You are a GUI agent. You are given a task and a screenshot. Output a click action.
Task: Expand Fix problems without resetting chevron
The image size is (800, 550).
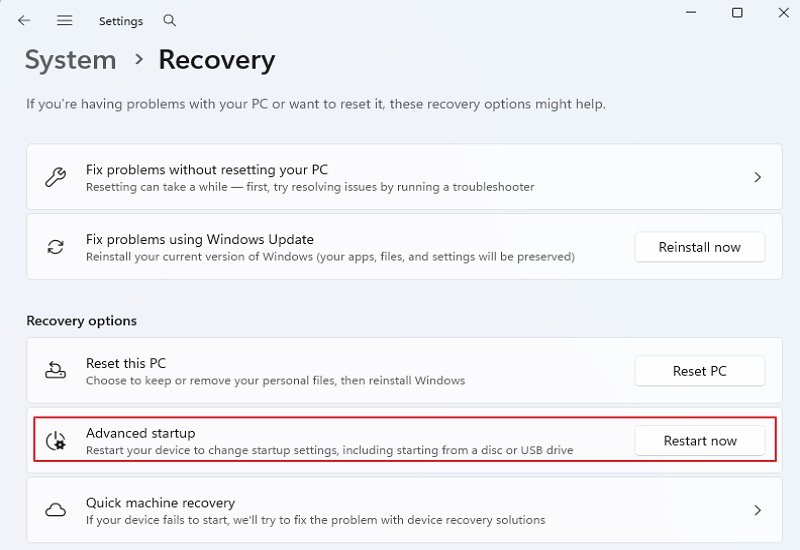tap(757, 178)
